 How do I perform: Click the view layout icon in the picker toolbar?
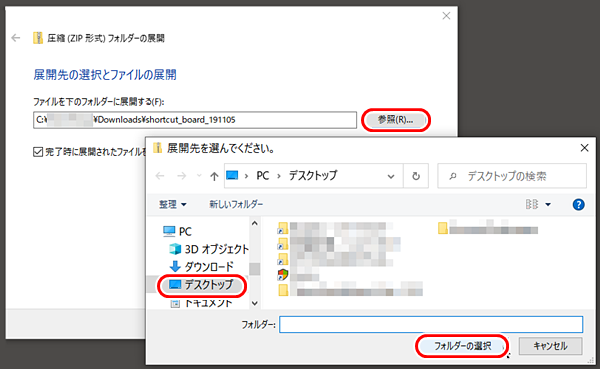pyautogui.click(x=532, y=204)
